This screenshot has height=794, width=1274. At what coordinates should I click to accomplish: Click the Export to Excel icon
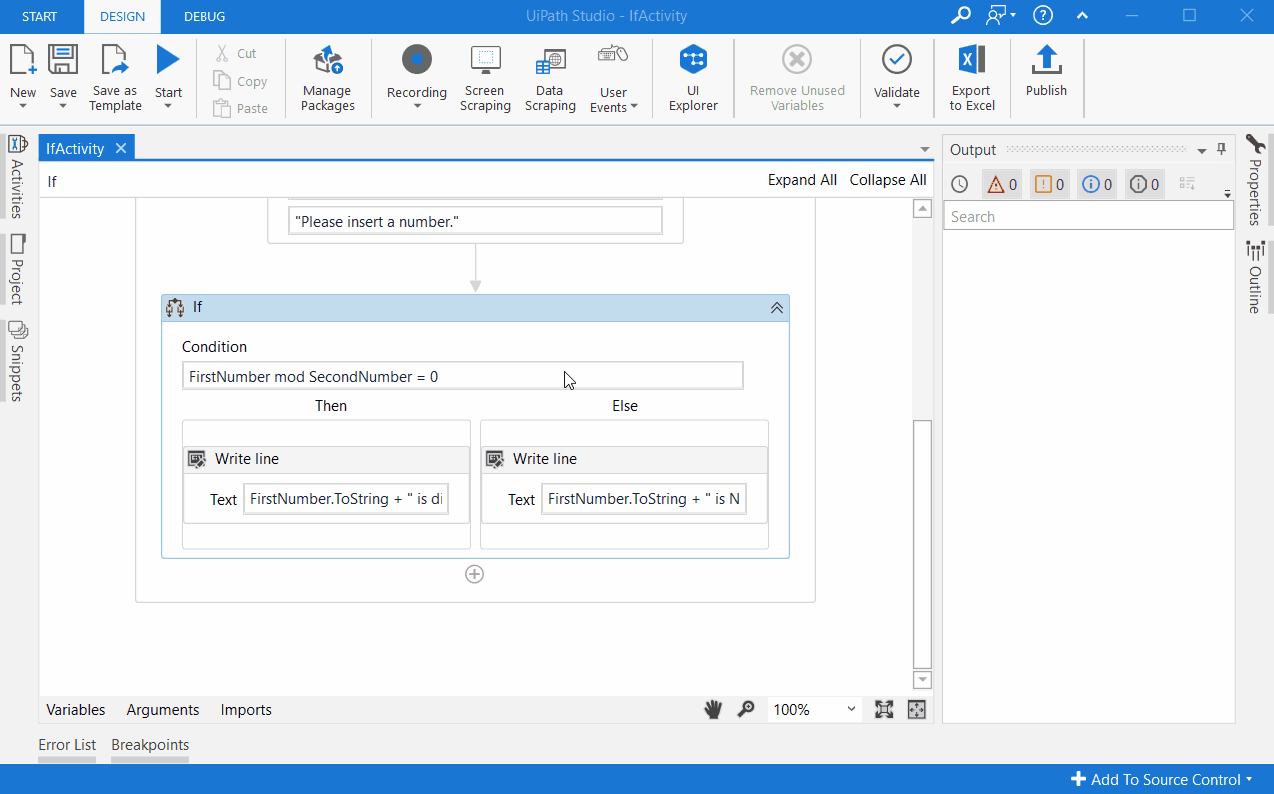tap(971, 62)
